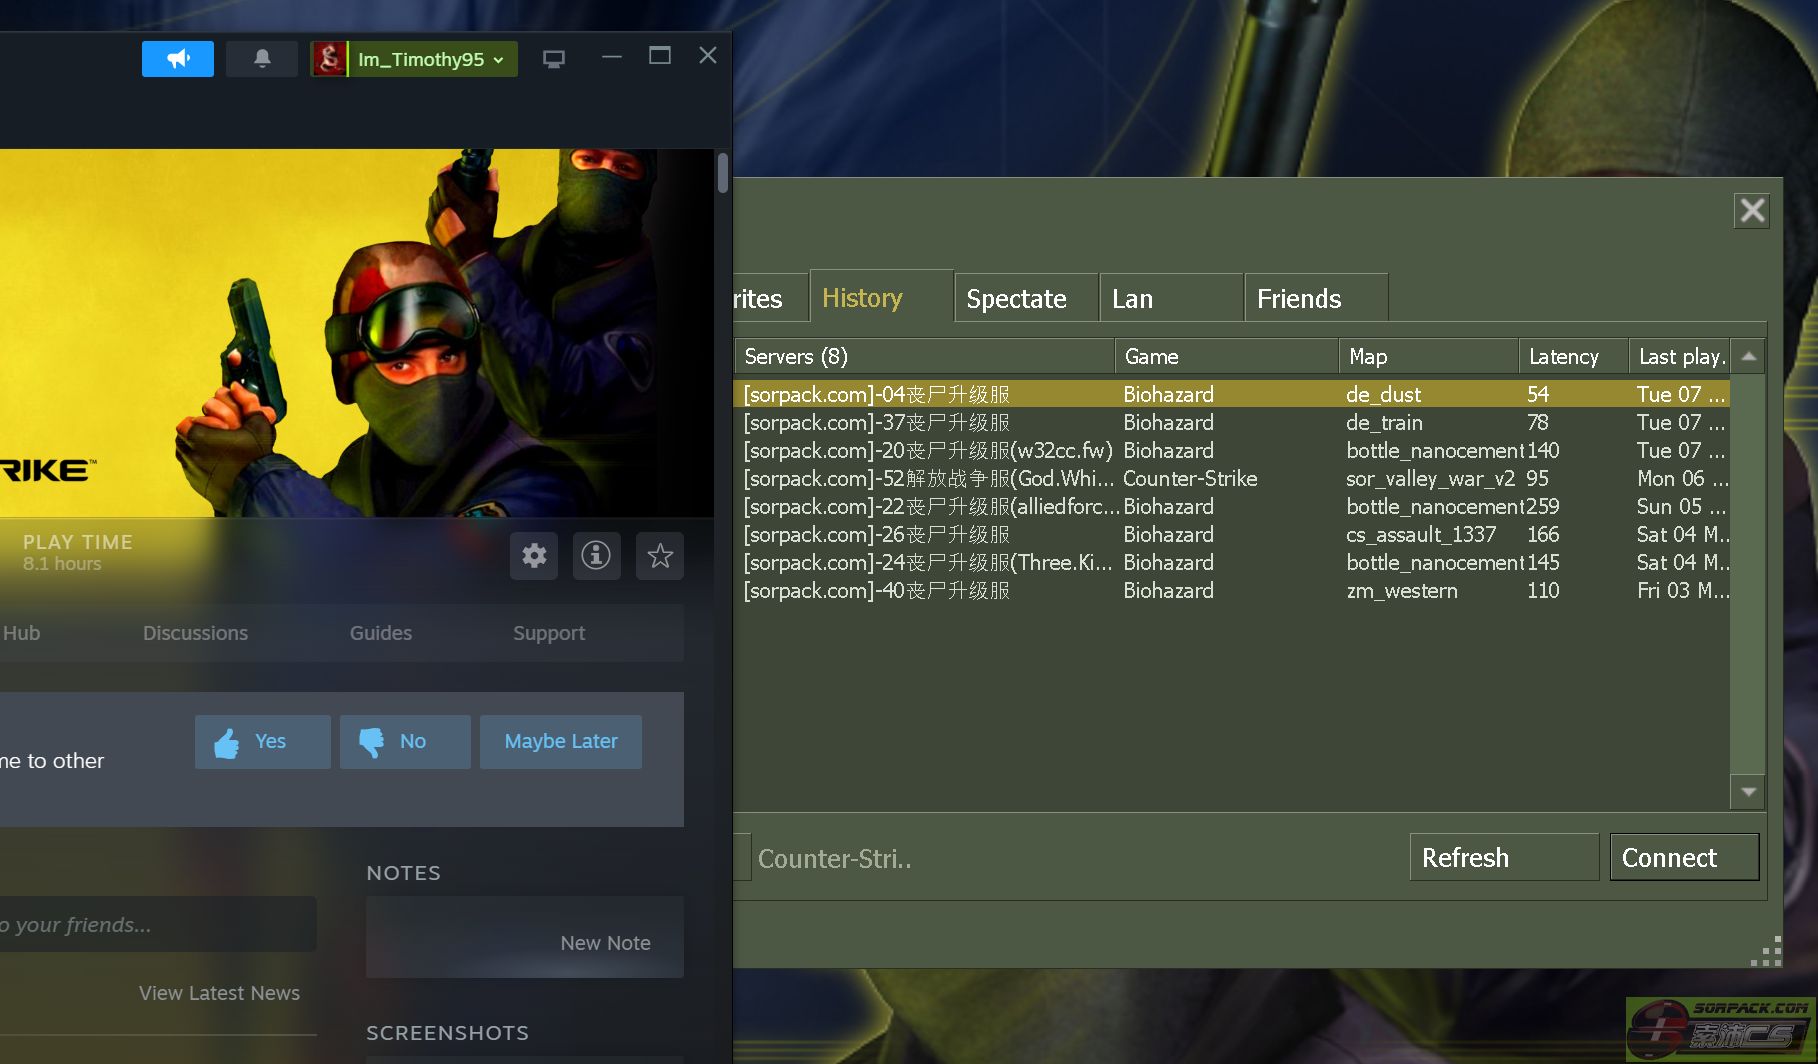Select server [sorpack.com]-37 on de_train
This screenshot has height=1064, width=1818.
pos(1232,422)
